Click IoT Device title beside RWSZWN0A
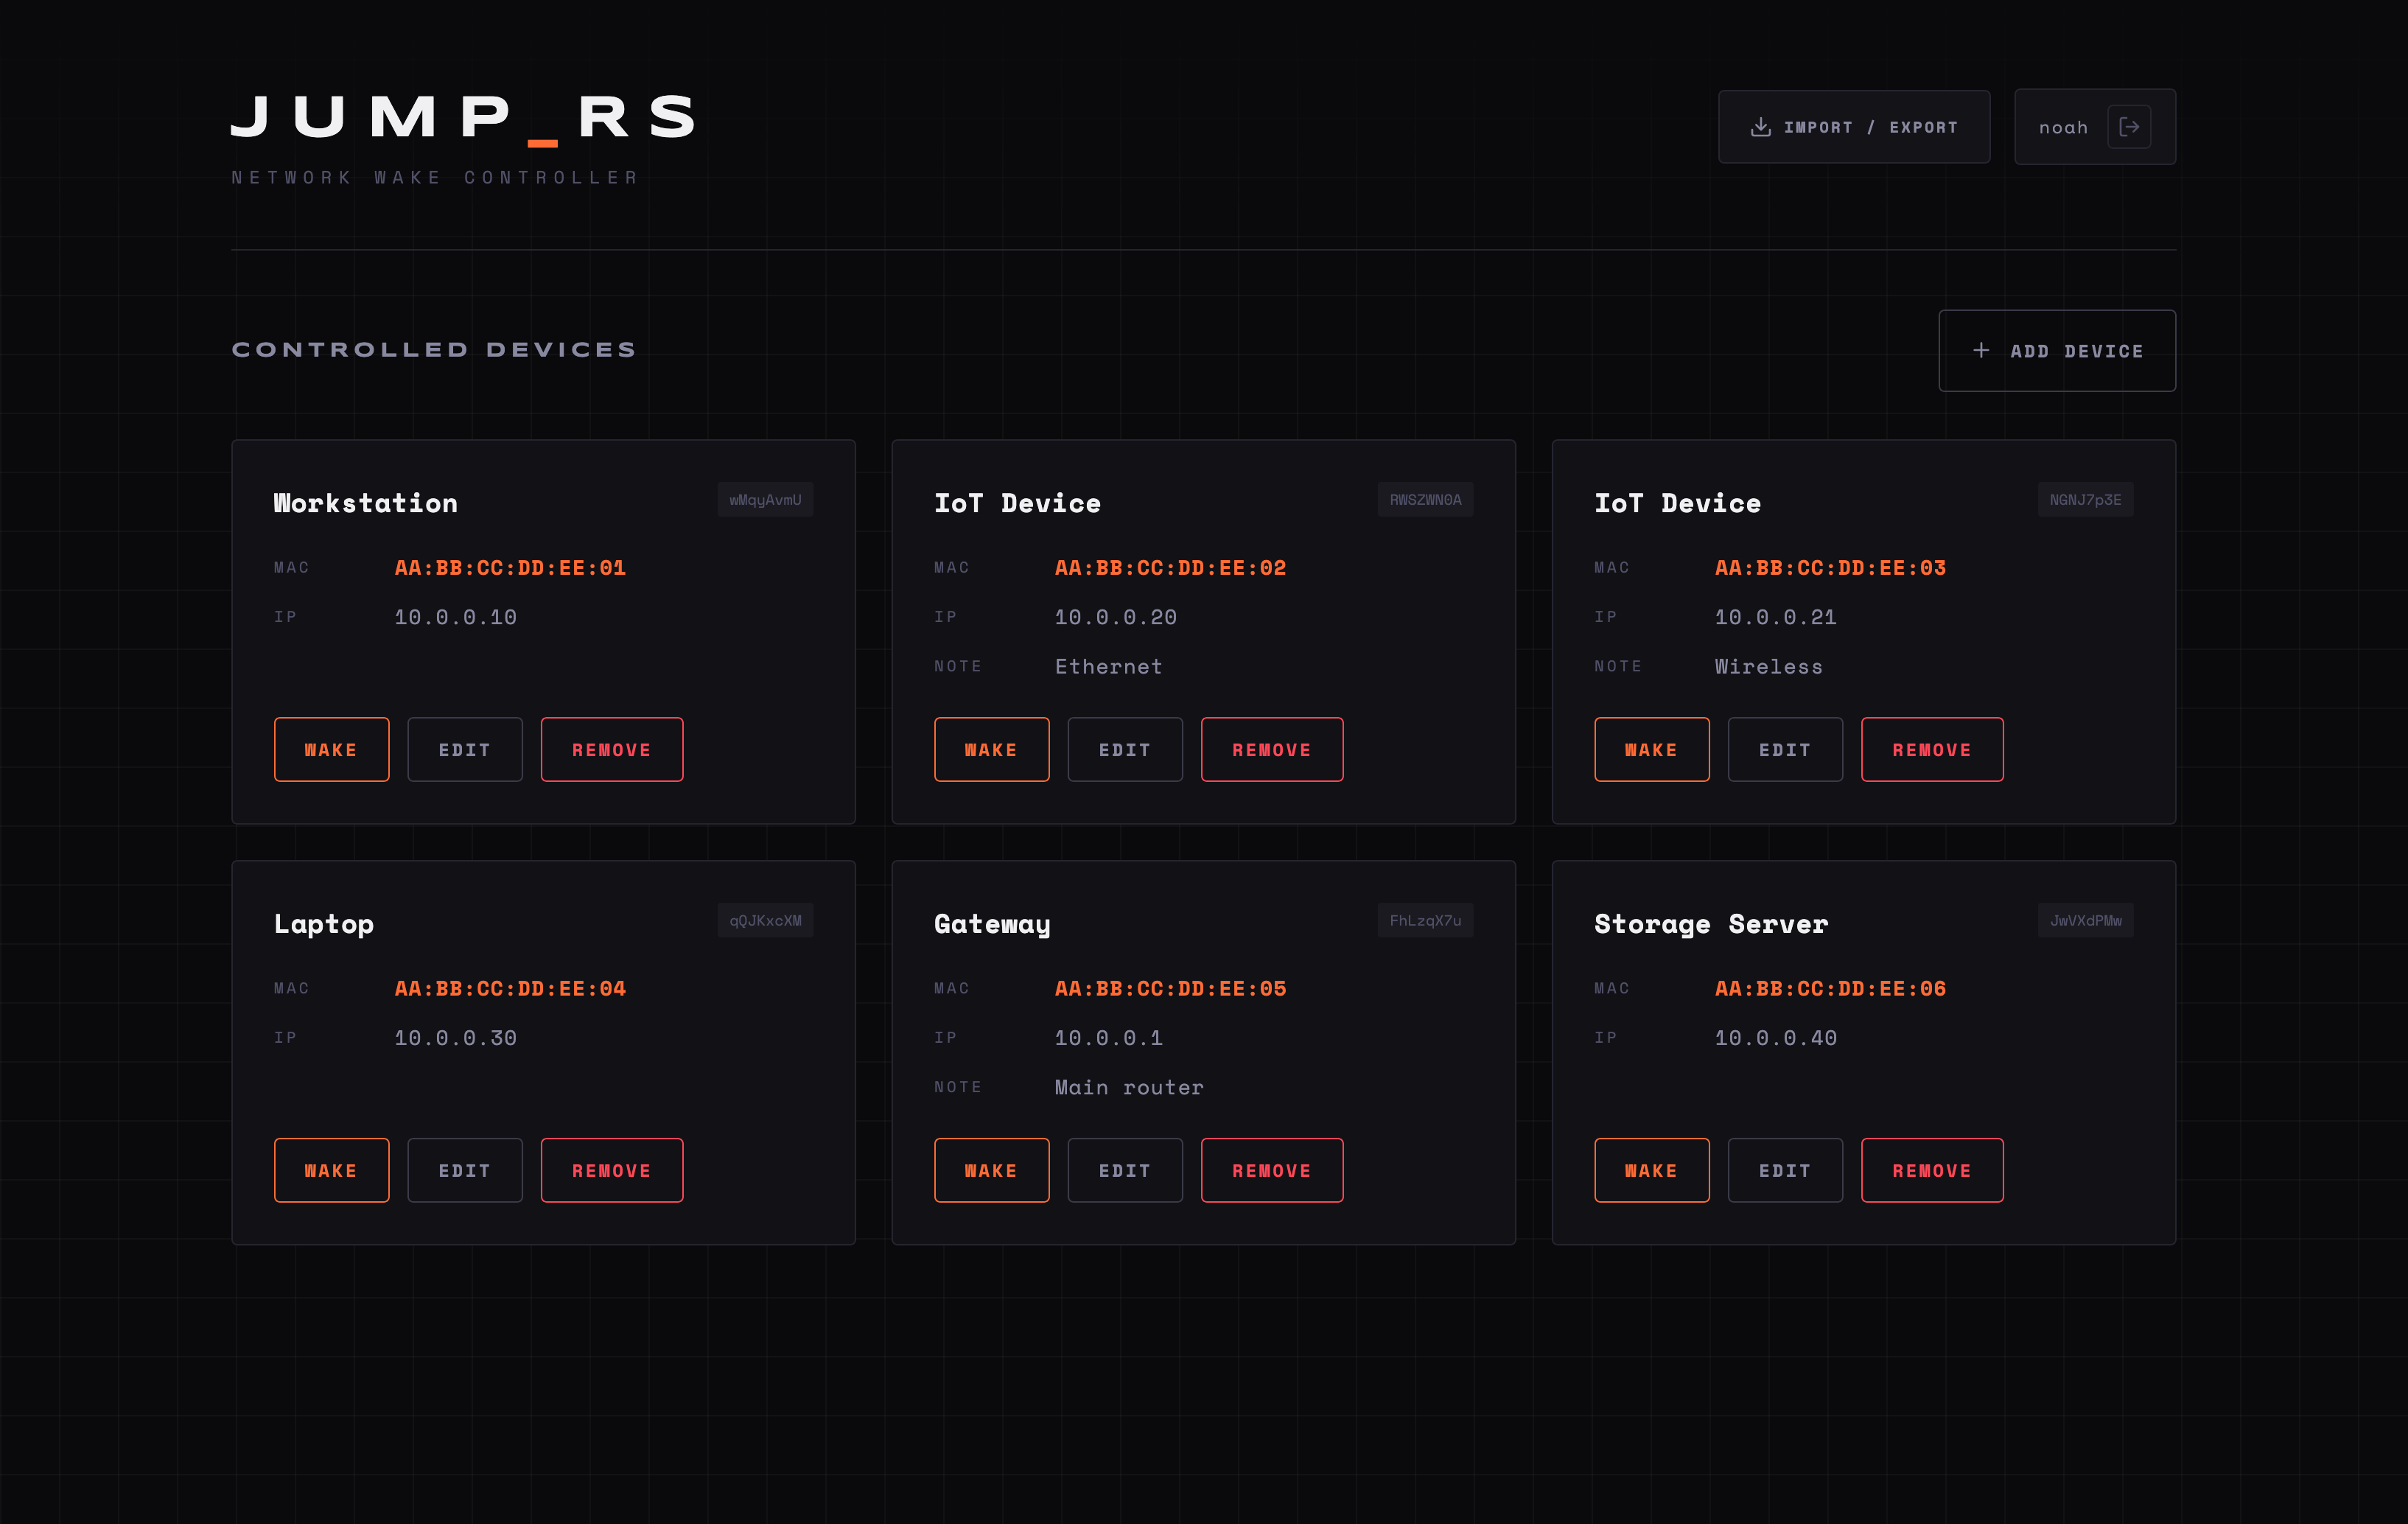Image resolution: width=2408 pixels, height=1524 pixels. pyautogui.click(x=1017, y=503)
